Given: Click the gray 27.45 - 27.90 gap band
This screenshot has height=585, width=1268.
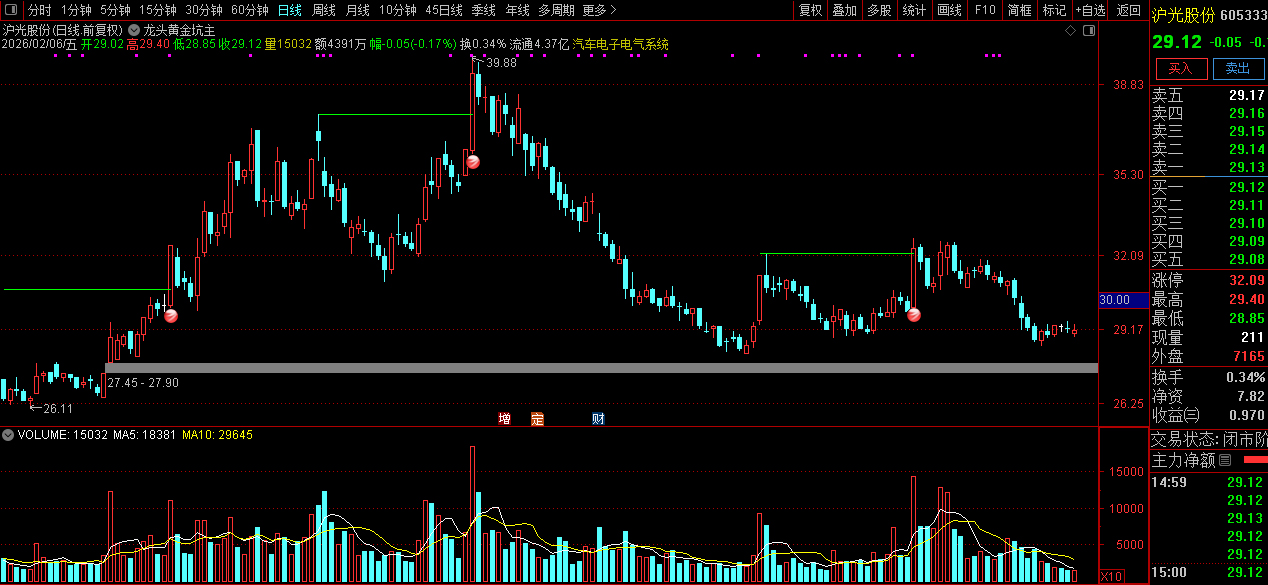Looking at the screenshot, I should click(x=601, y=368).
